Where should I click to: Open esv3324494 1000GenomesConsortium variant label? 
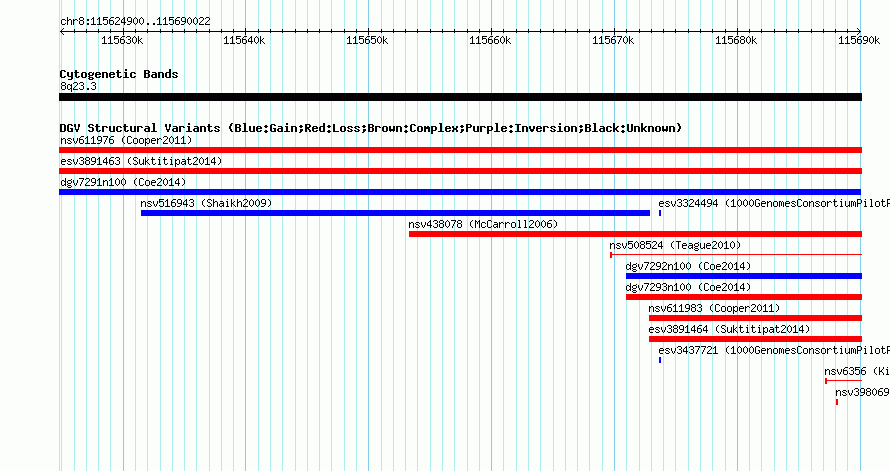click(774, 203)
